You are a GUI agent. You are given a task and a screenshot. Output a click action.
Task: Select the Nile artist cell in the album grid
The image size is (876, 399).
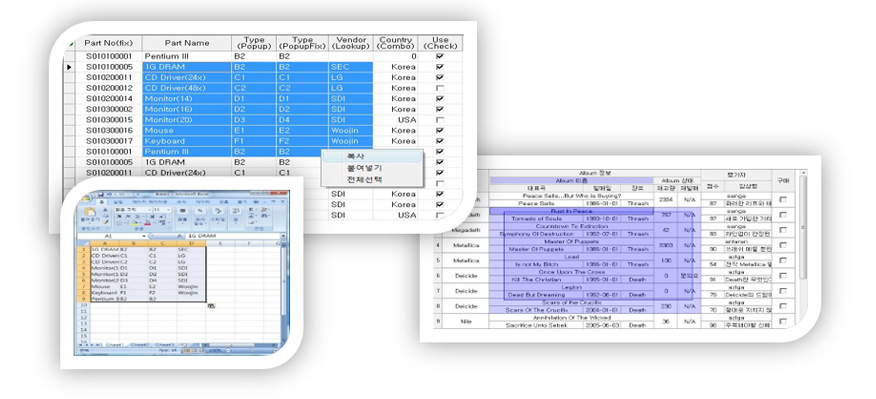(466, 321)
